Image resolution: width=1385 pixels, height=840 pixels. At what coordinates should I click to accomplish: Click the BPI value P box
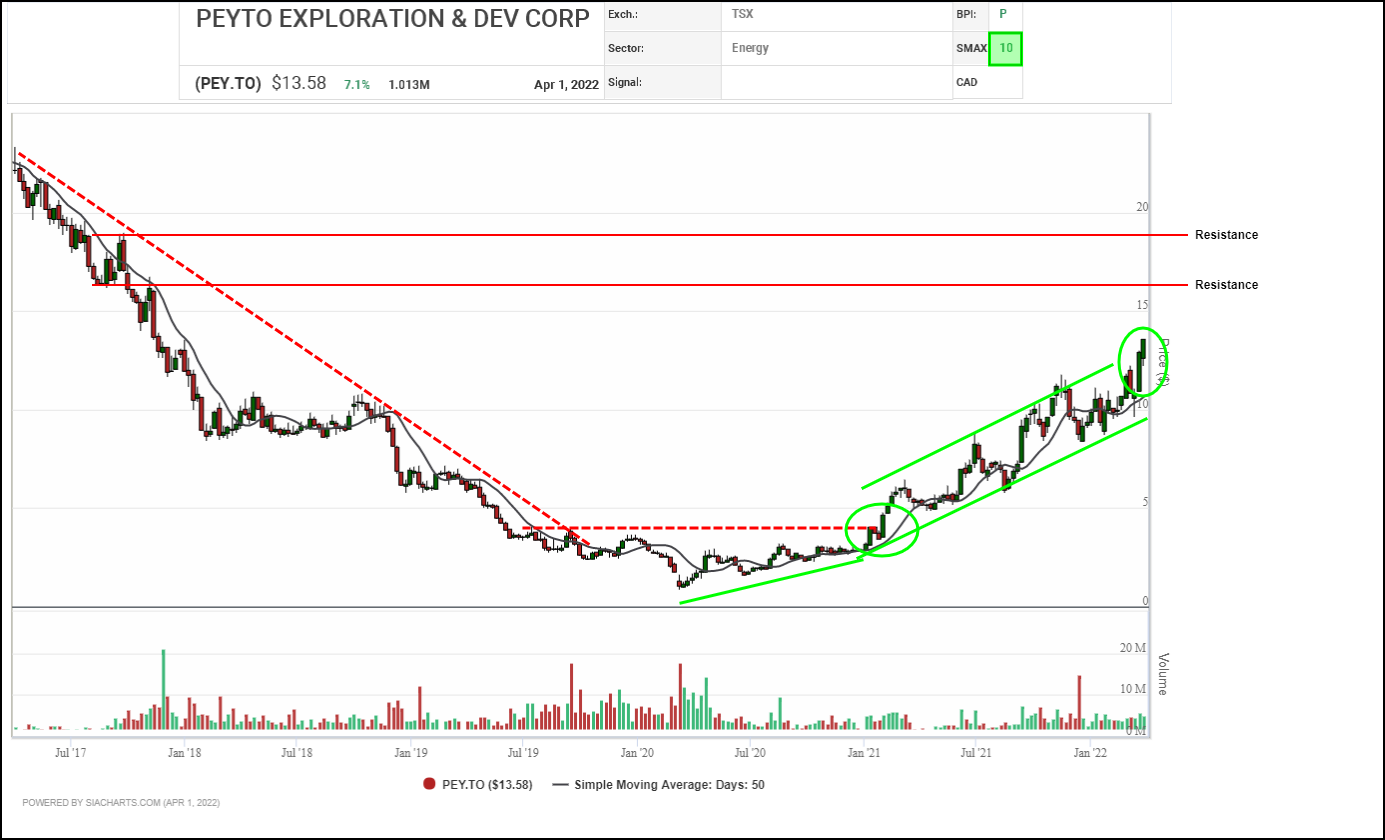click(x=1005, y=14)
